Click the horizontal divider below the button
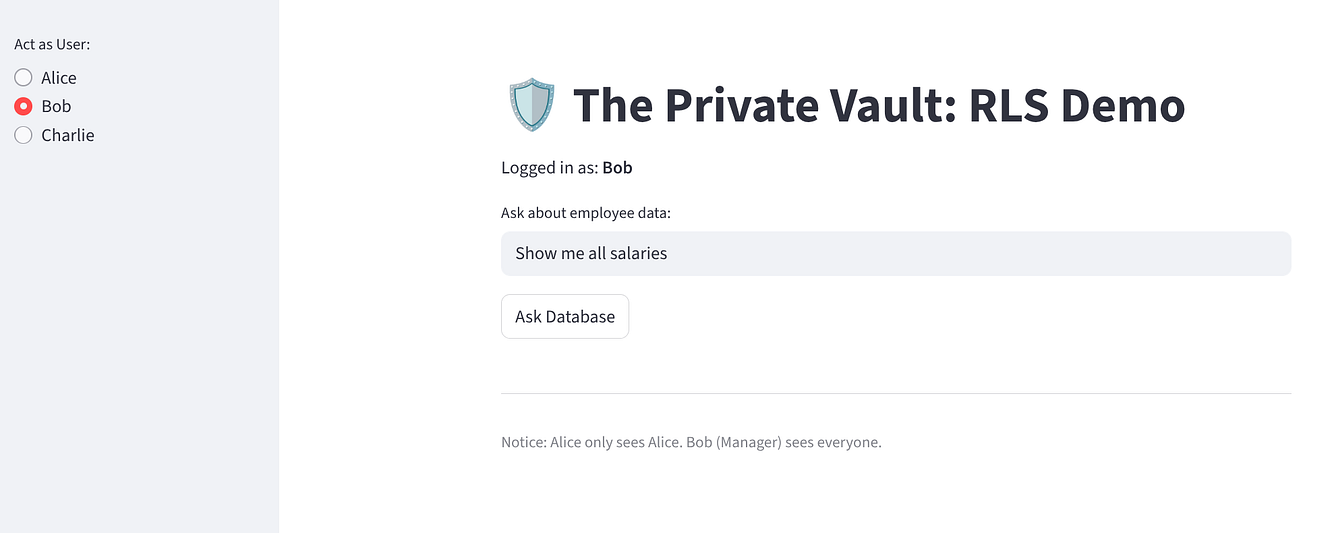 point(896,394)
